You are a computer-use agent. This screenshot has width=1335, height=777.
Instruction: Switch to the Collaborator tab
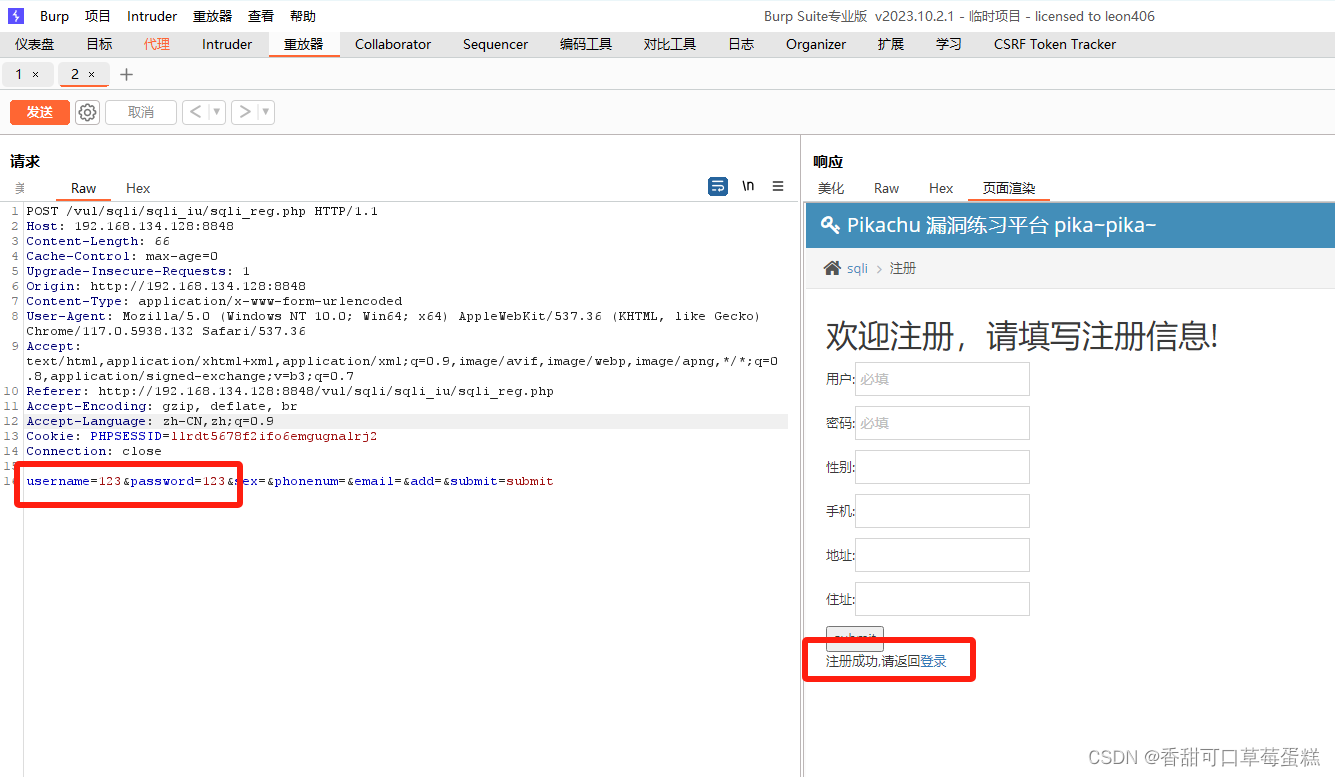coord(393,44)
